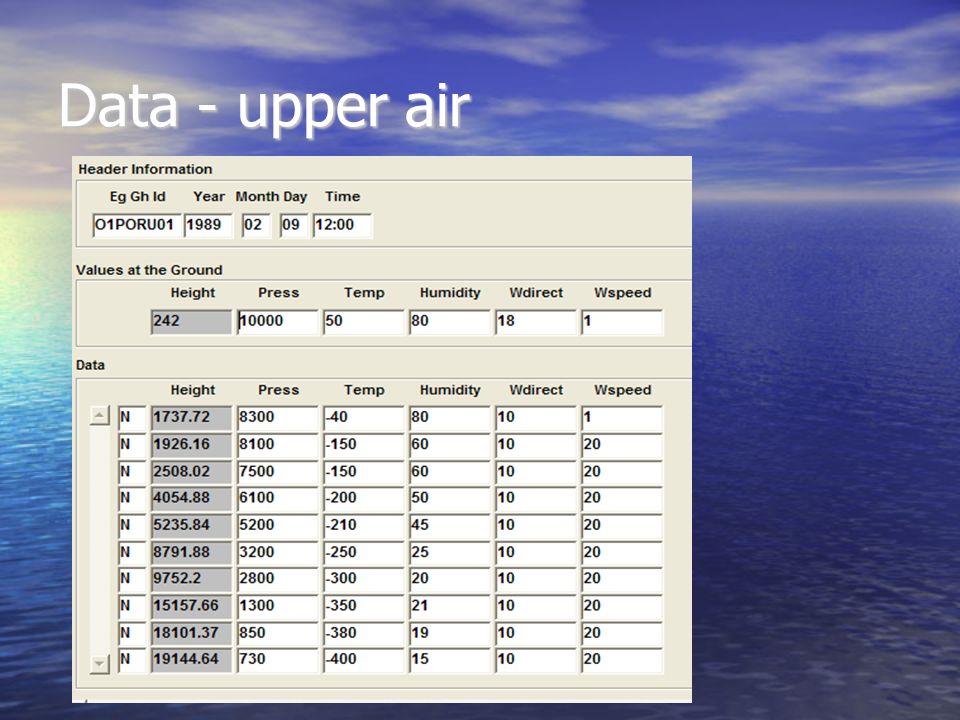The width and height of the screenshot is (960, 720).
Task: Select the ground Temp field 50
Action: (364, 322)
